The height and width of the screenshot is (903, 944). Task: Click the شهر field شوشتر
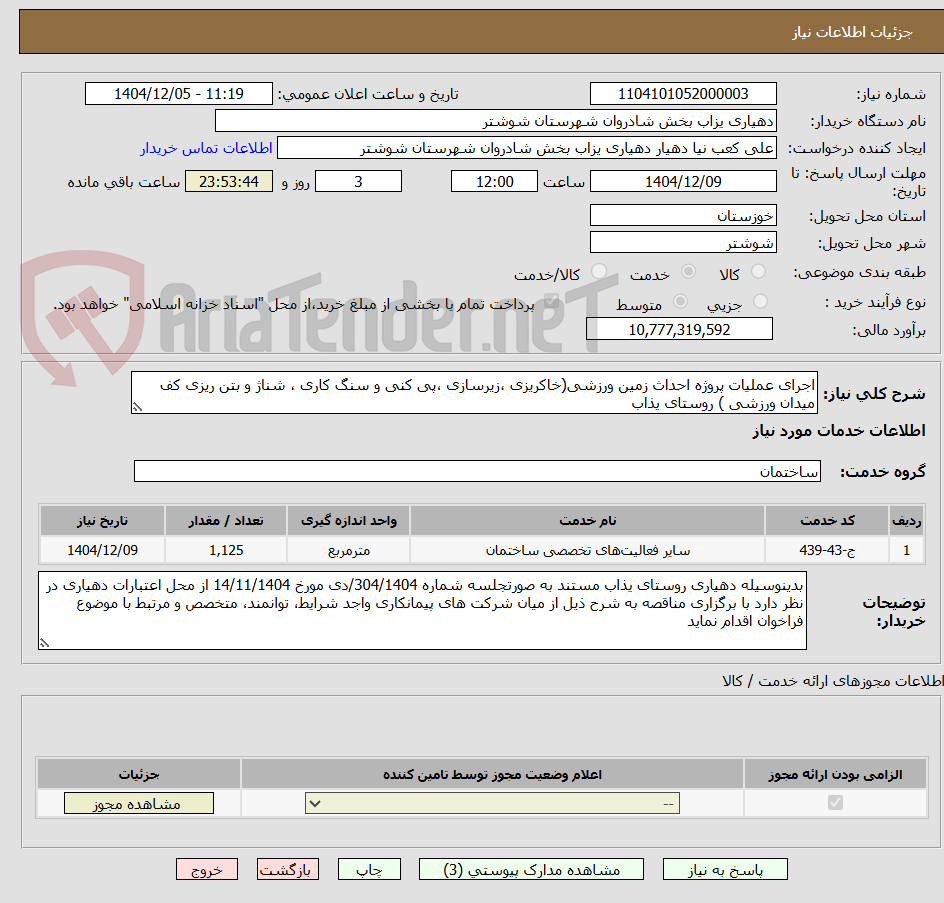click(x=683, y=243)
